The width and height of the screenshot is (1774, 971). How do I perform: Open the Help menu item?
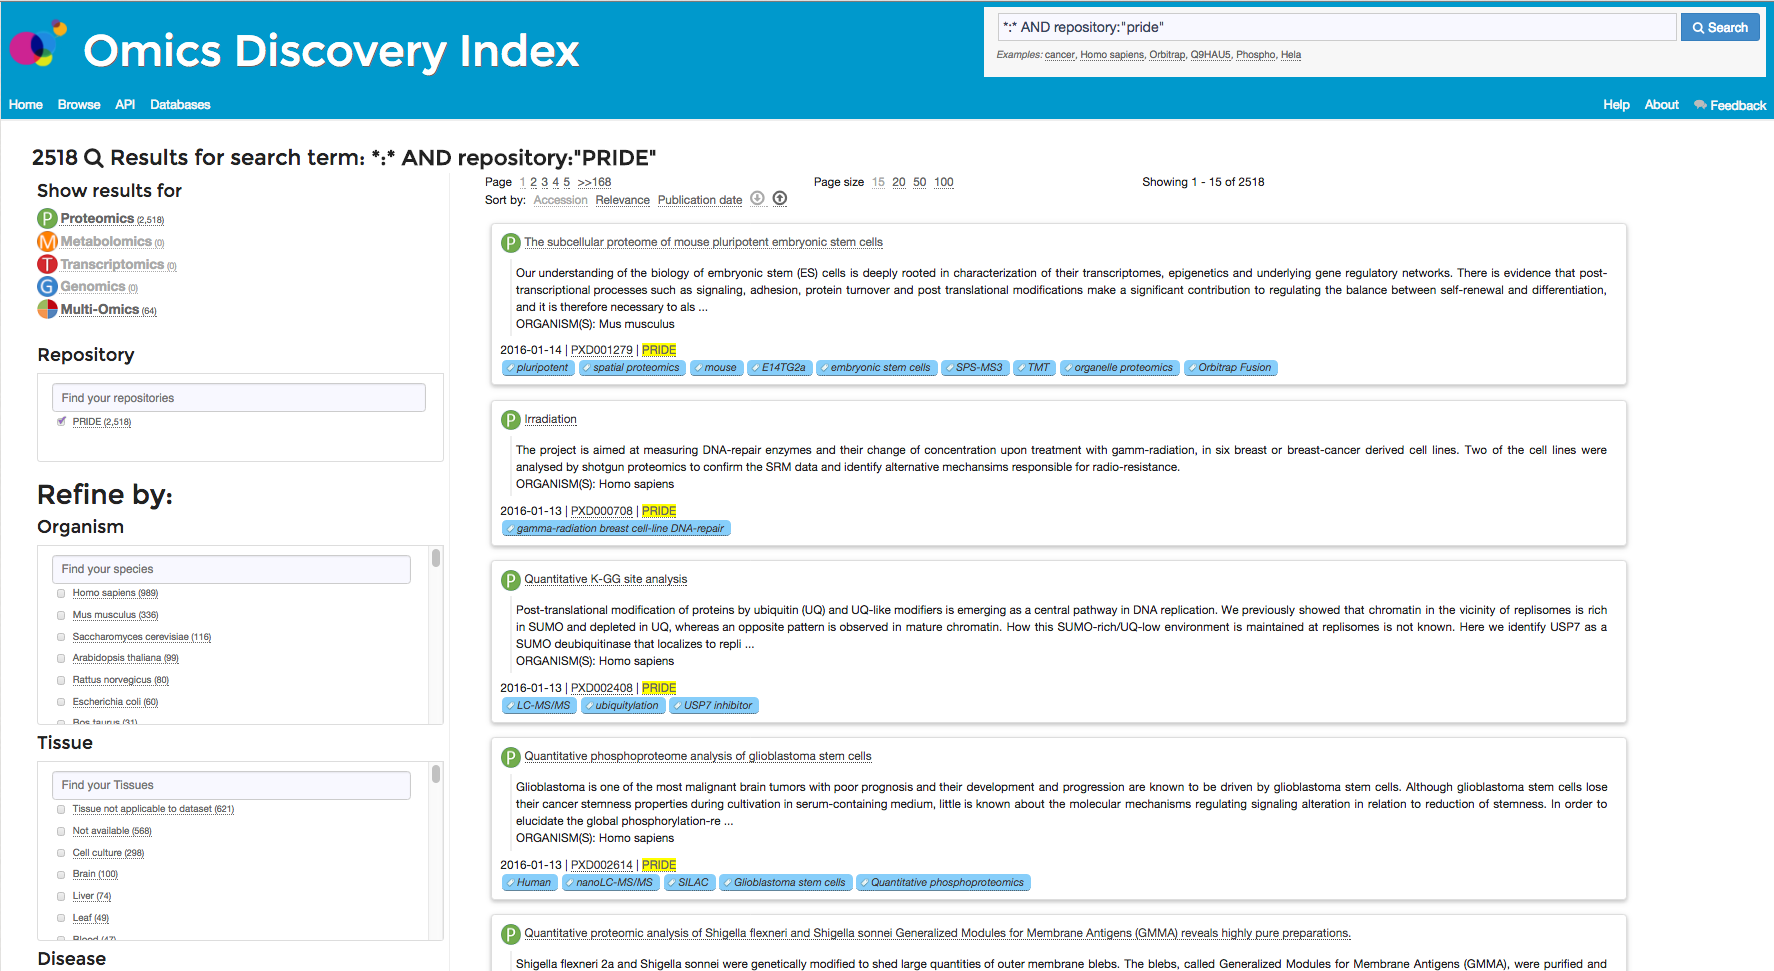[x=1616, y=104]
